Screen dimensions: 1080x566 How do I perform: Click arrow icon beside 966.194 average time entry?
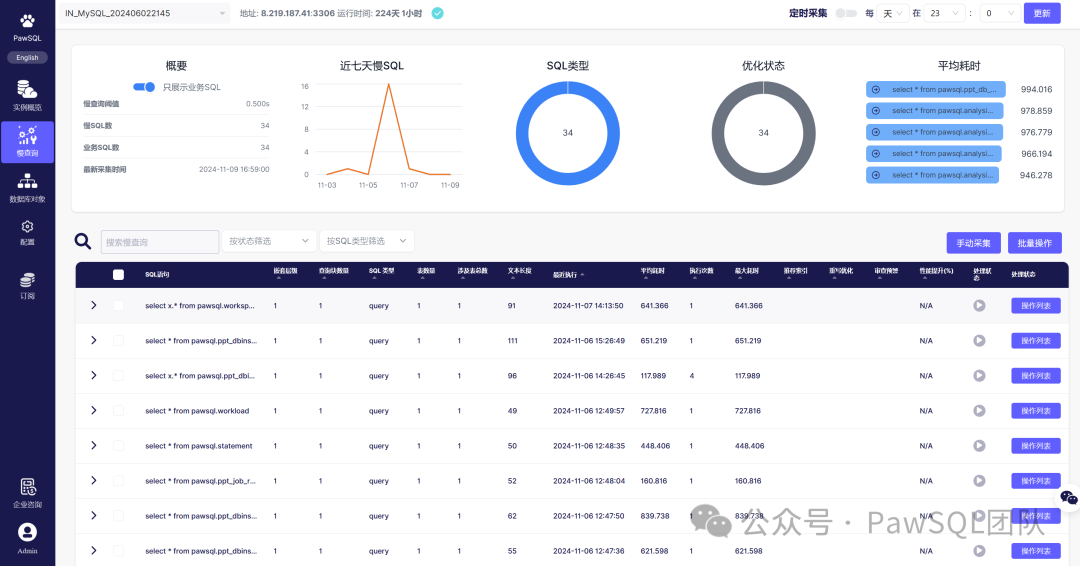(876, 154)
